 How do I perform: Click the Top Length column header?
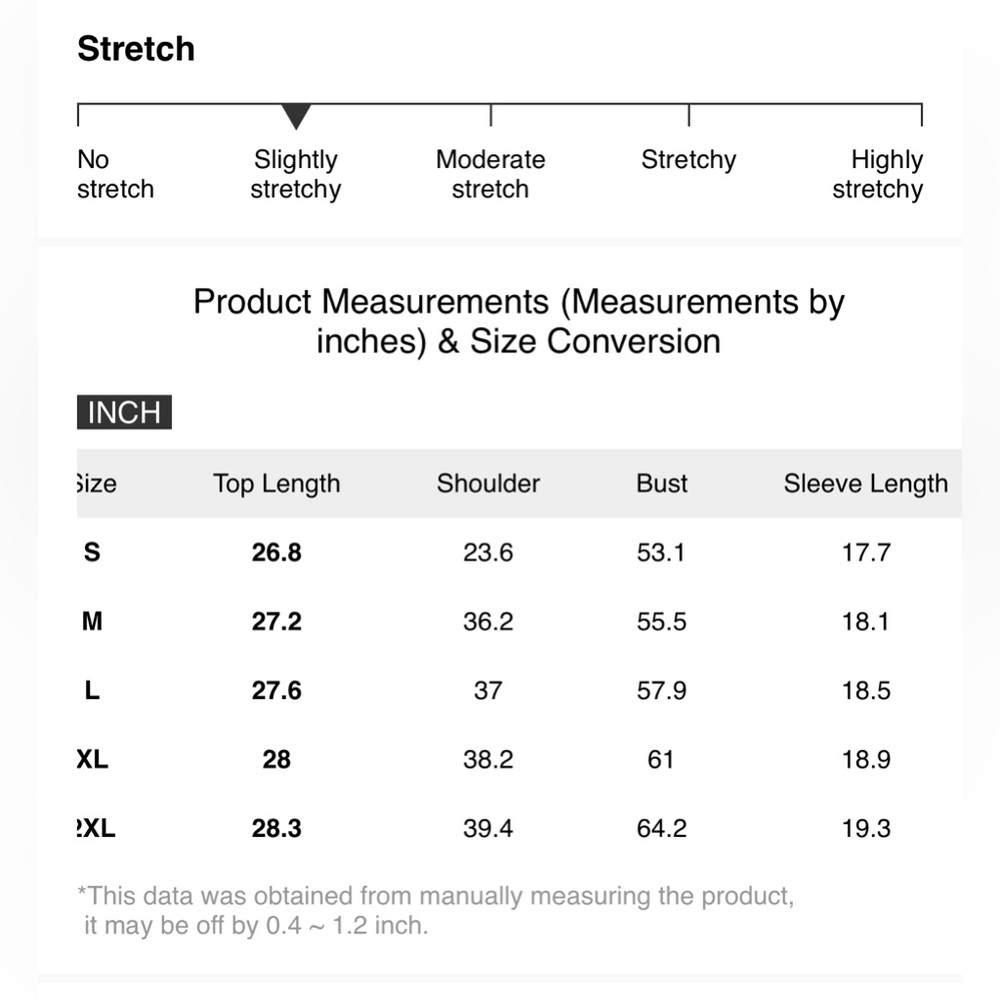click(x=276, y=484)
